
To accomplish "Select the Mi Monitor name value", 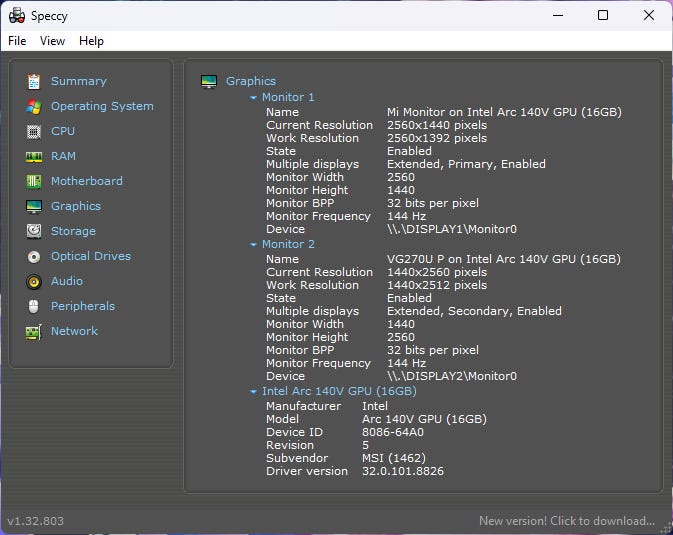I will [x=504, y=112].
